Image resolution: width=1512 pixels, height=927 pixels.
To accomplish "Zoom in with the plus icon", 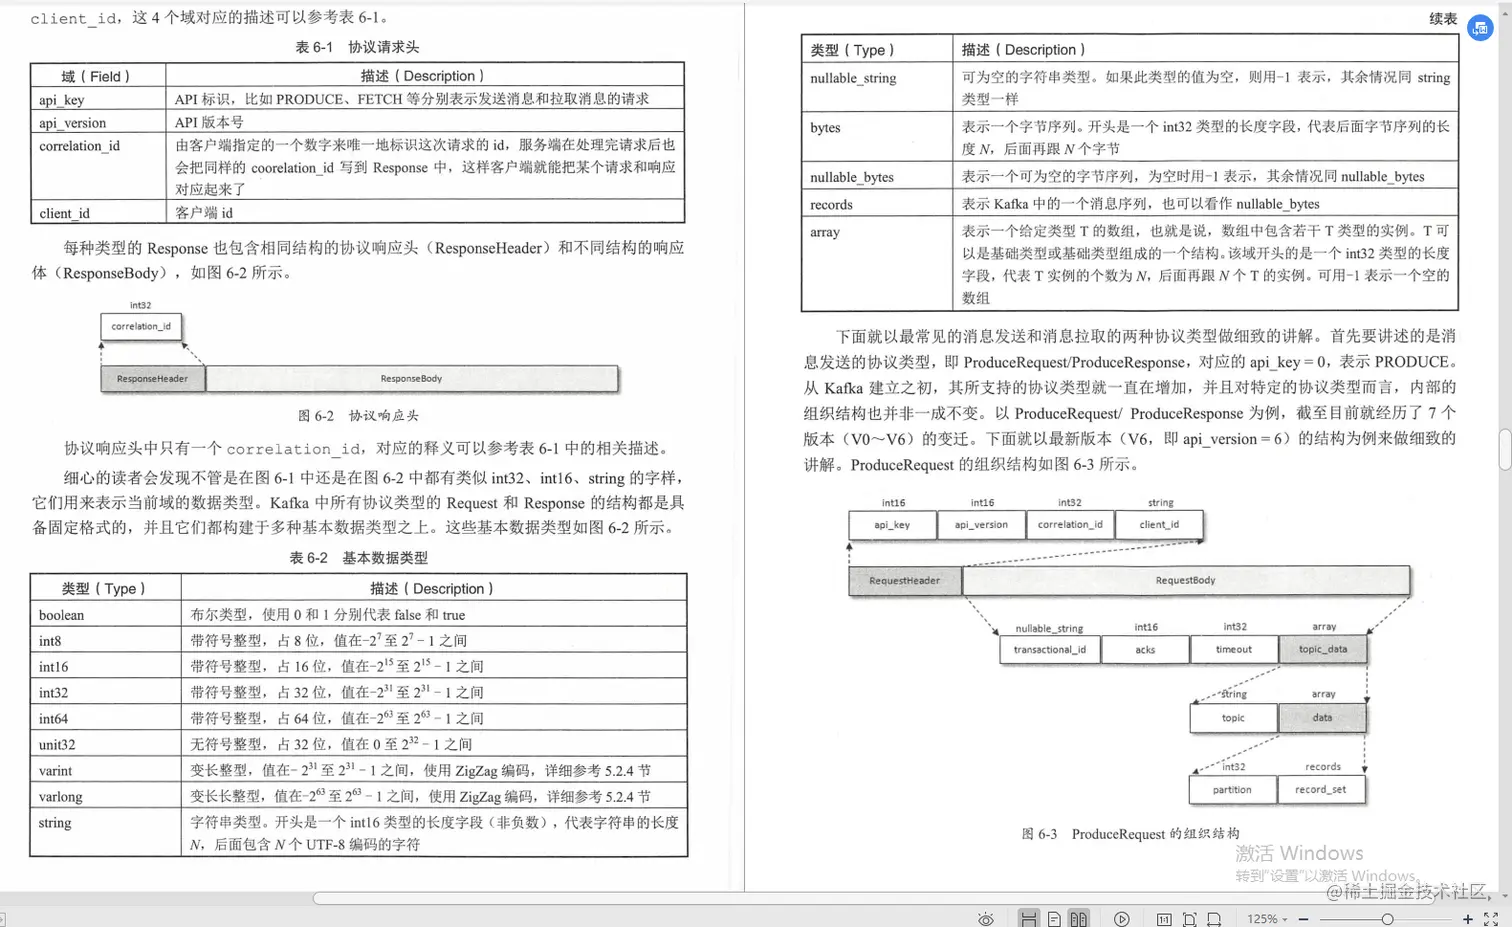I will click(x=1468, y=919).
